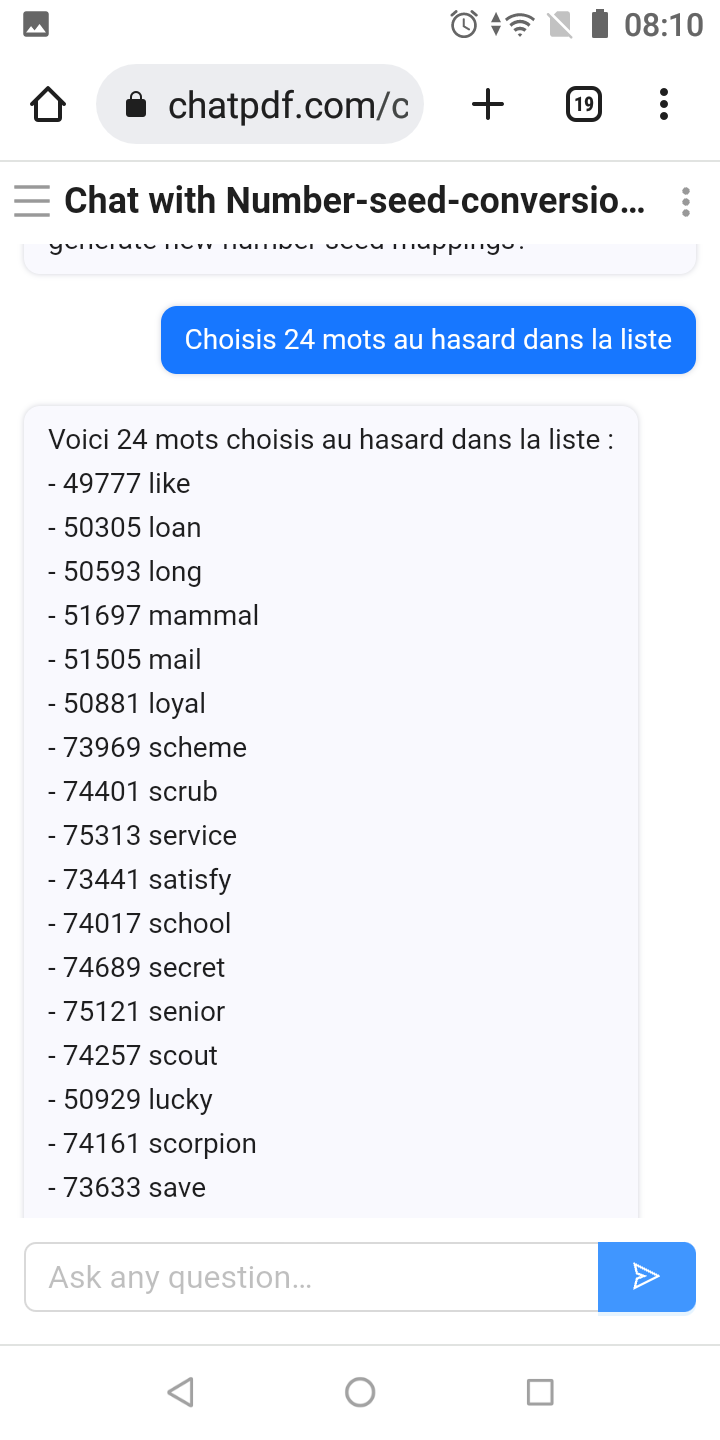This screenshot has width=720, height=1440.
Task: Open a new tab with plus icon
Action: click(x=488, y=104)
